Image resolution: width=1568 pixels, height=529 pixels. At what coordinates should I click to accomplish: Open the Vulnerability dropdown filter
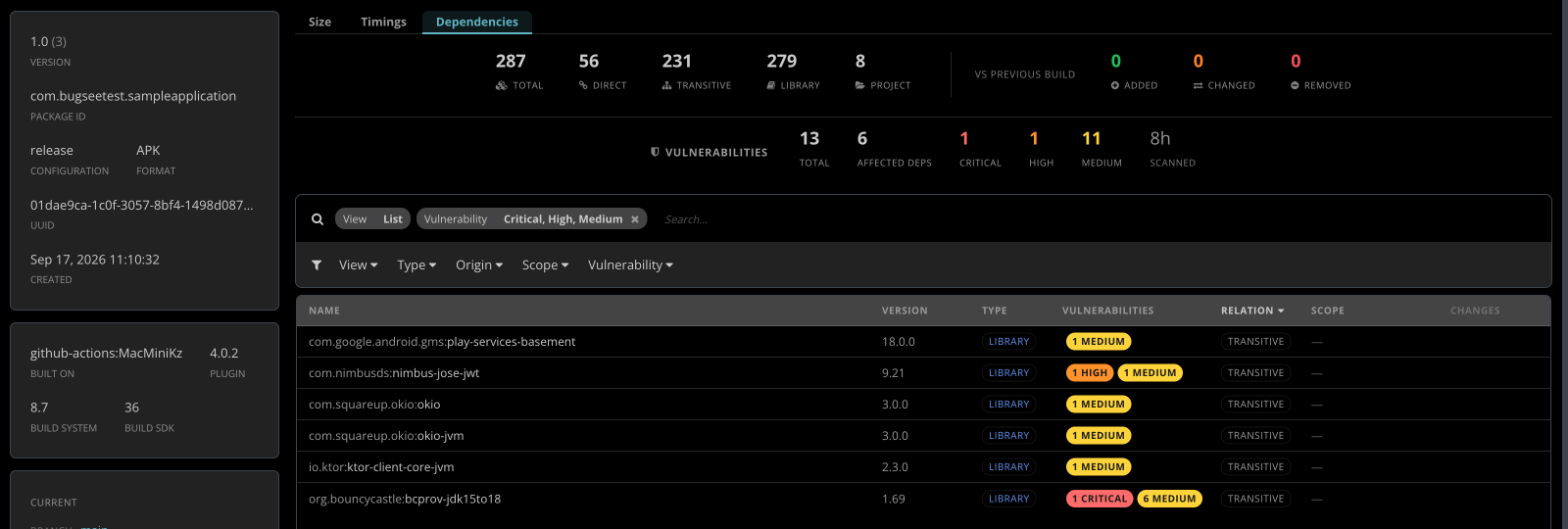tap(630, 265)
